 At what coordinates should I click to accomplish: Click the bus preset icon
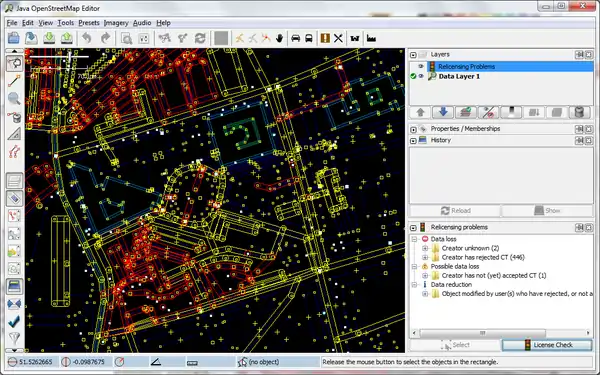click(x=309, y=38)
